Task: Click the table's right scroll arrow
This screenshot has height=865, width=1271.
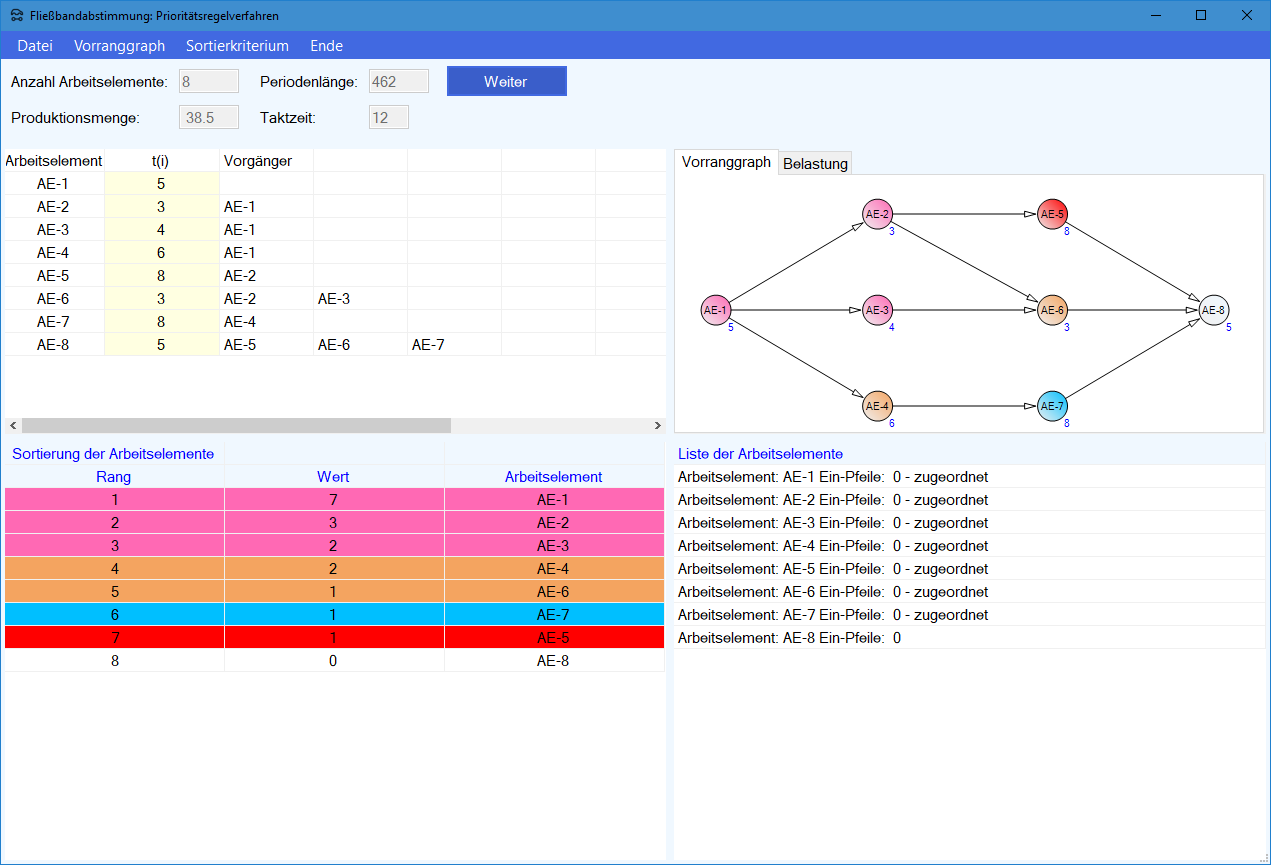Action: 658,425
